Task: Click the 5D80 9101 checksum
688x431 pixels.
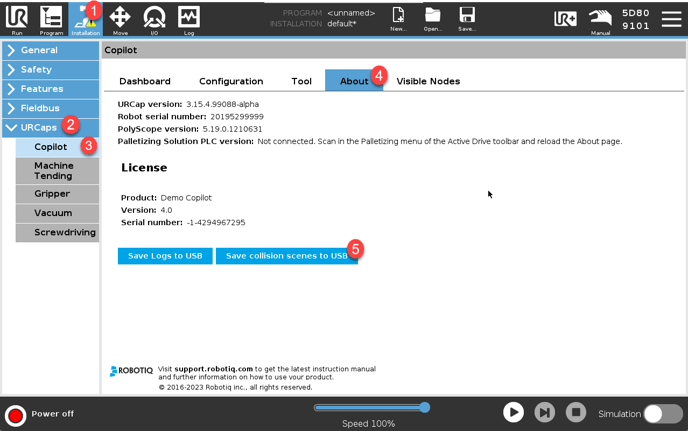Action: click(x=635, y=19)
